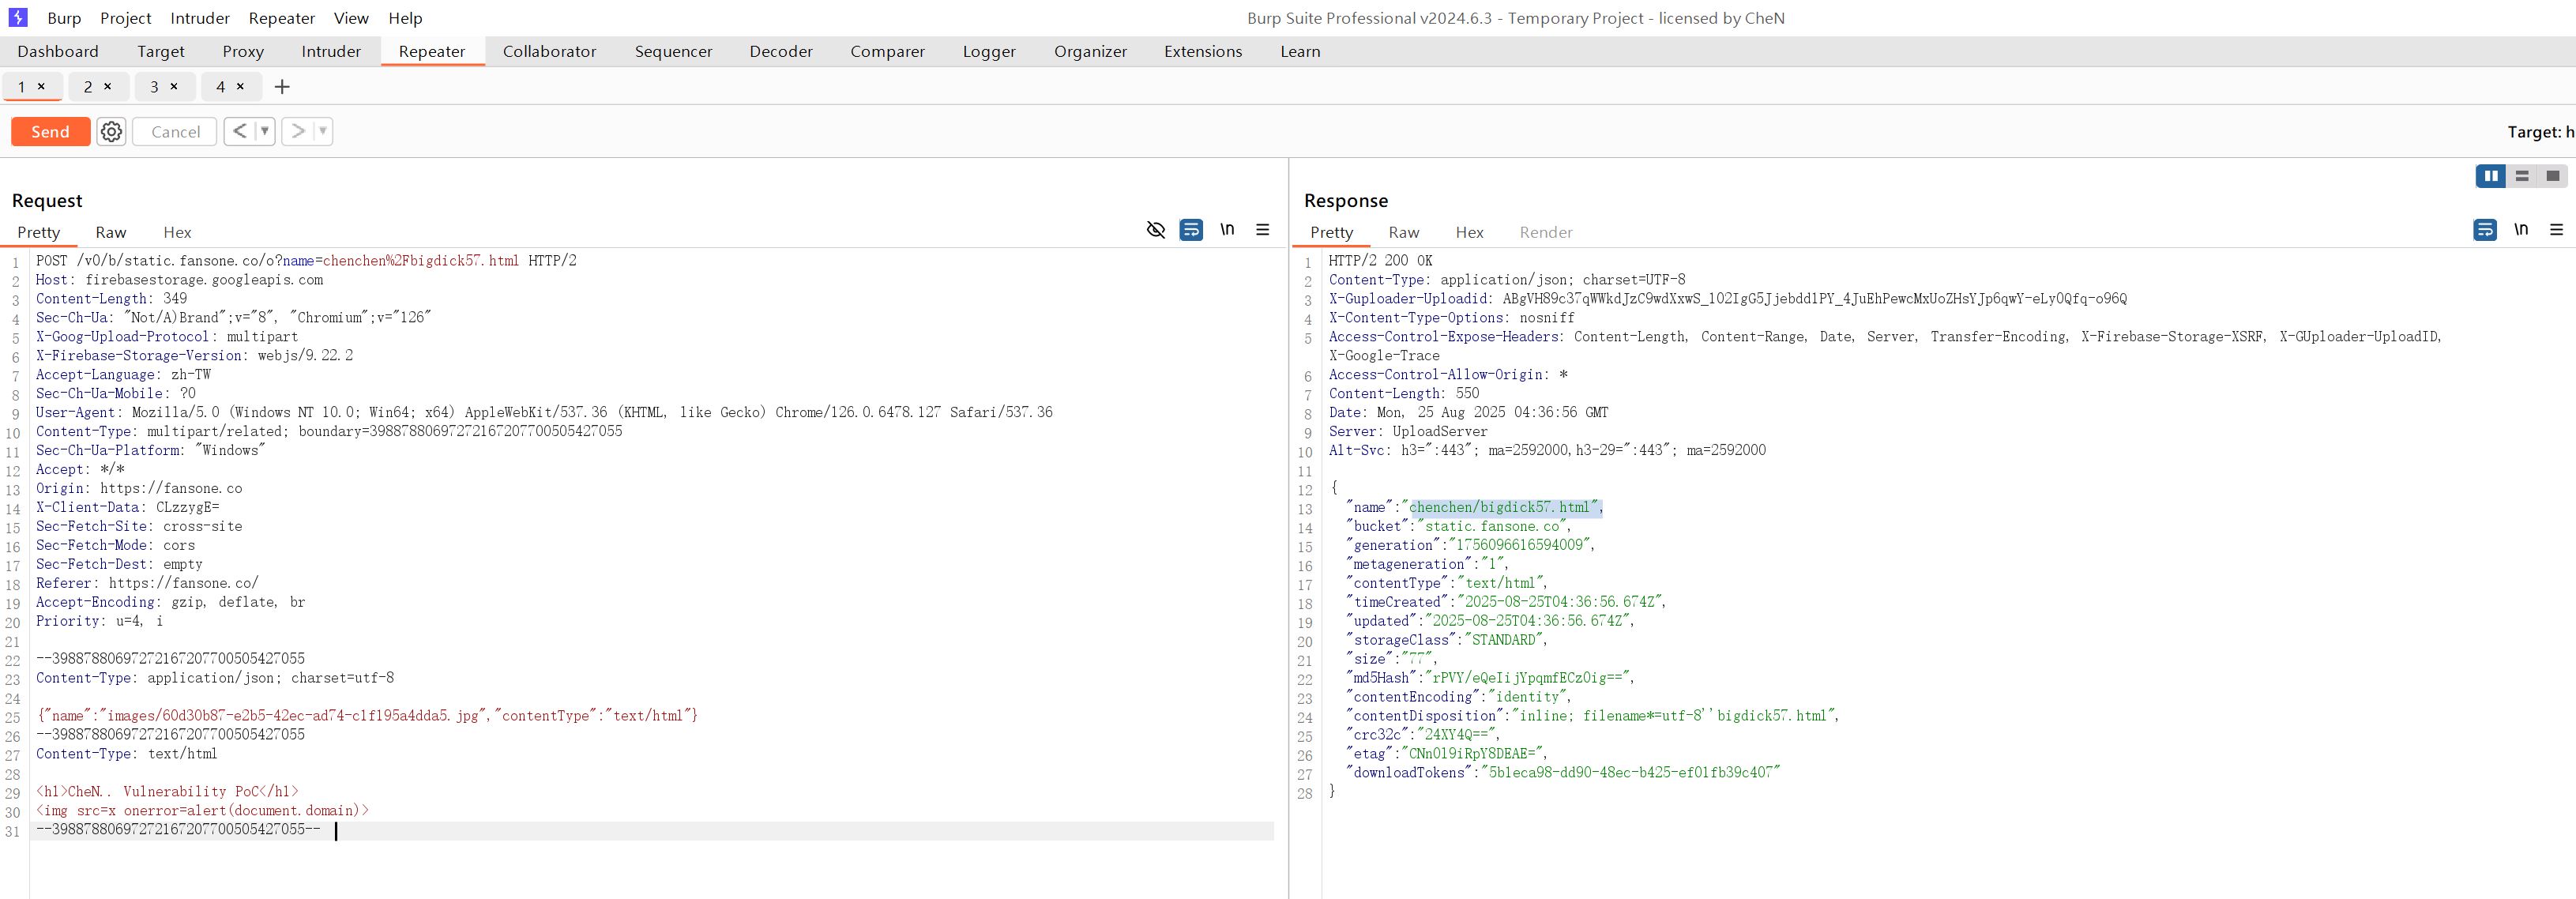This screenshot has width=2576, height=899.
Task: Switch to Comparer tab
Action: coord(887,51)
